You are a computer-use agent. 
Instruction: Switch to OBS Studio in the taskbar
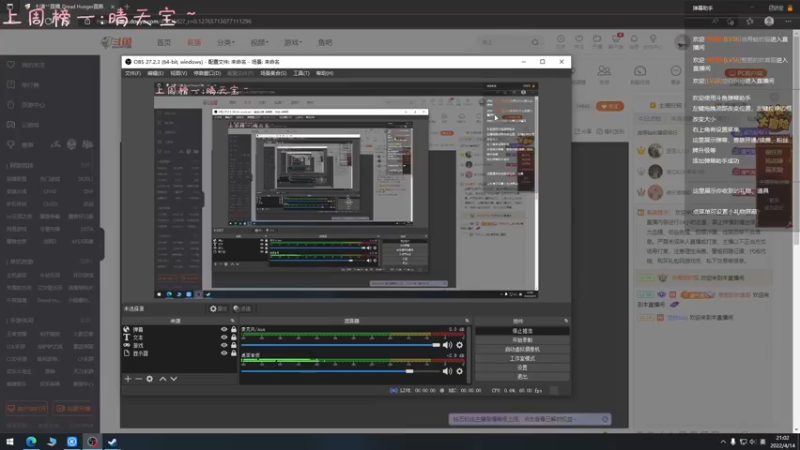[x=92, y=441]
